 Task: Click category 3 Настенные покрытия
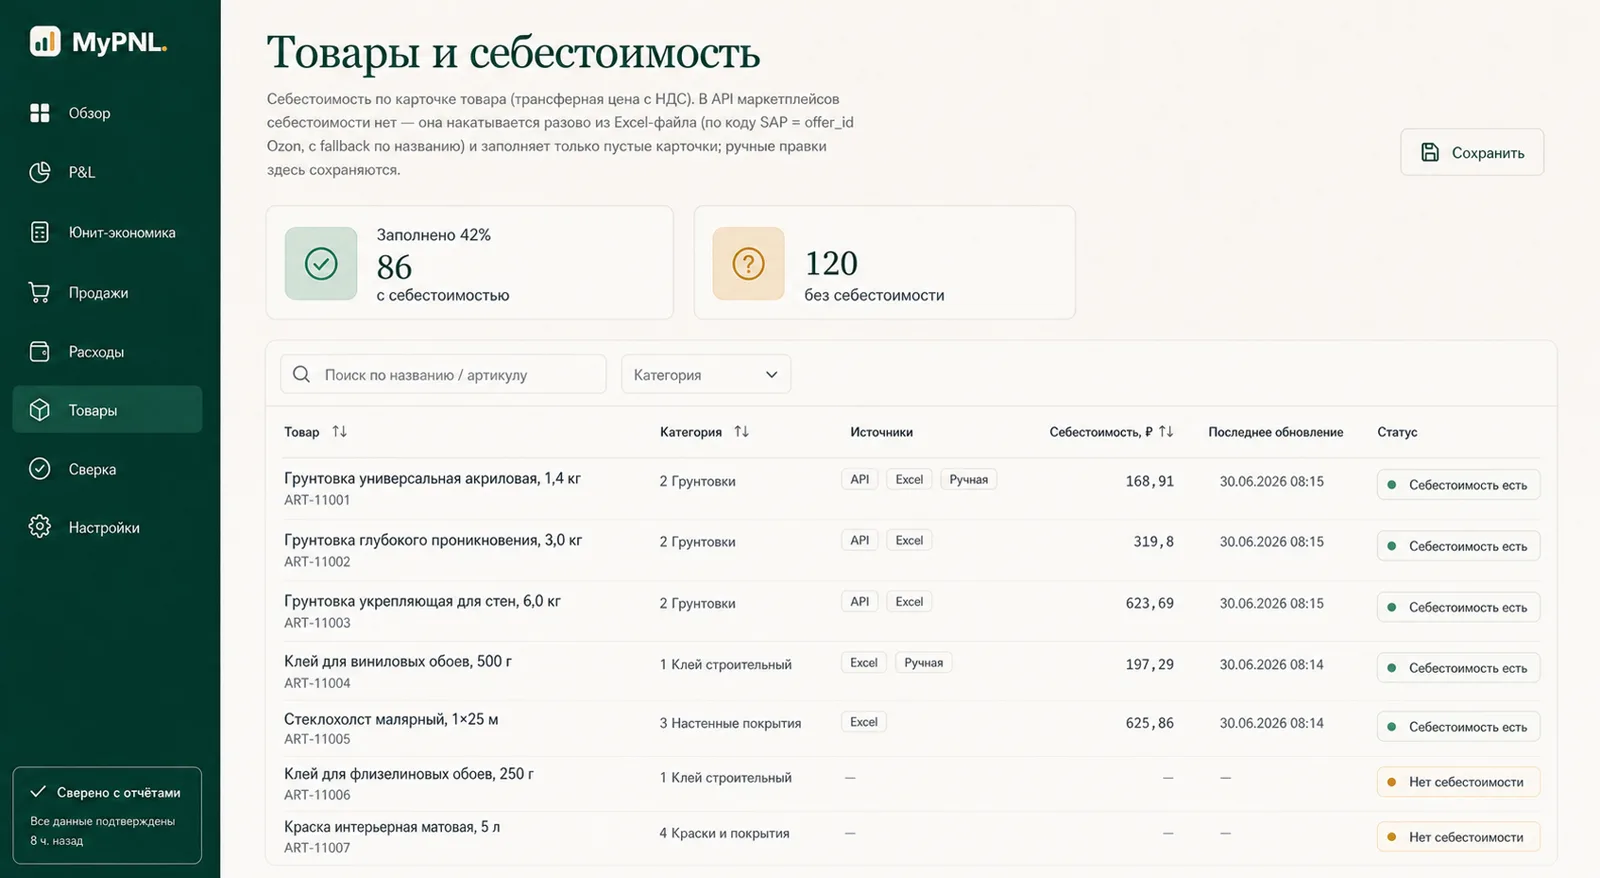click(x=730, y=723)
